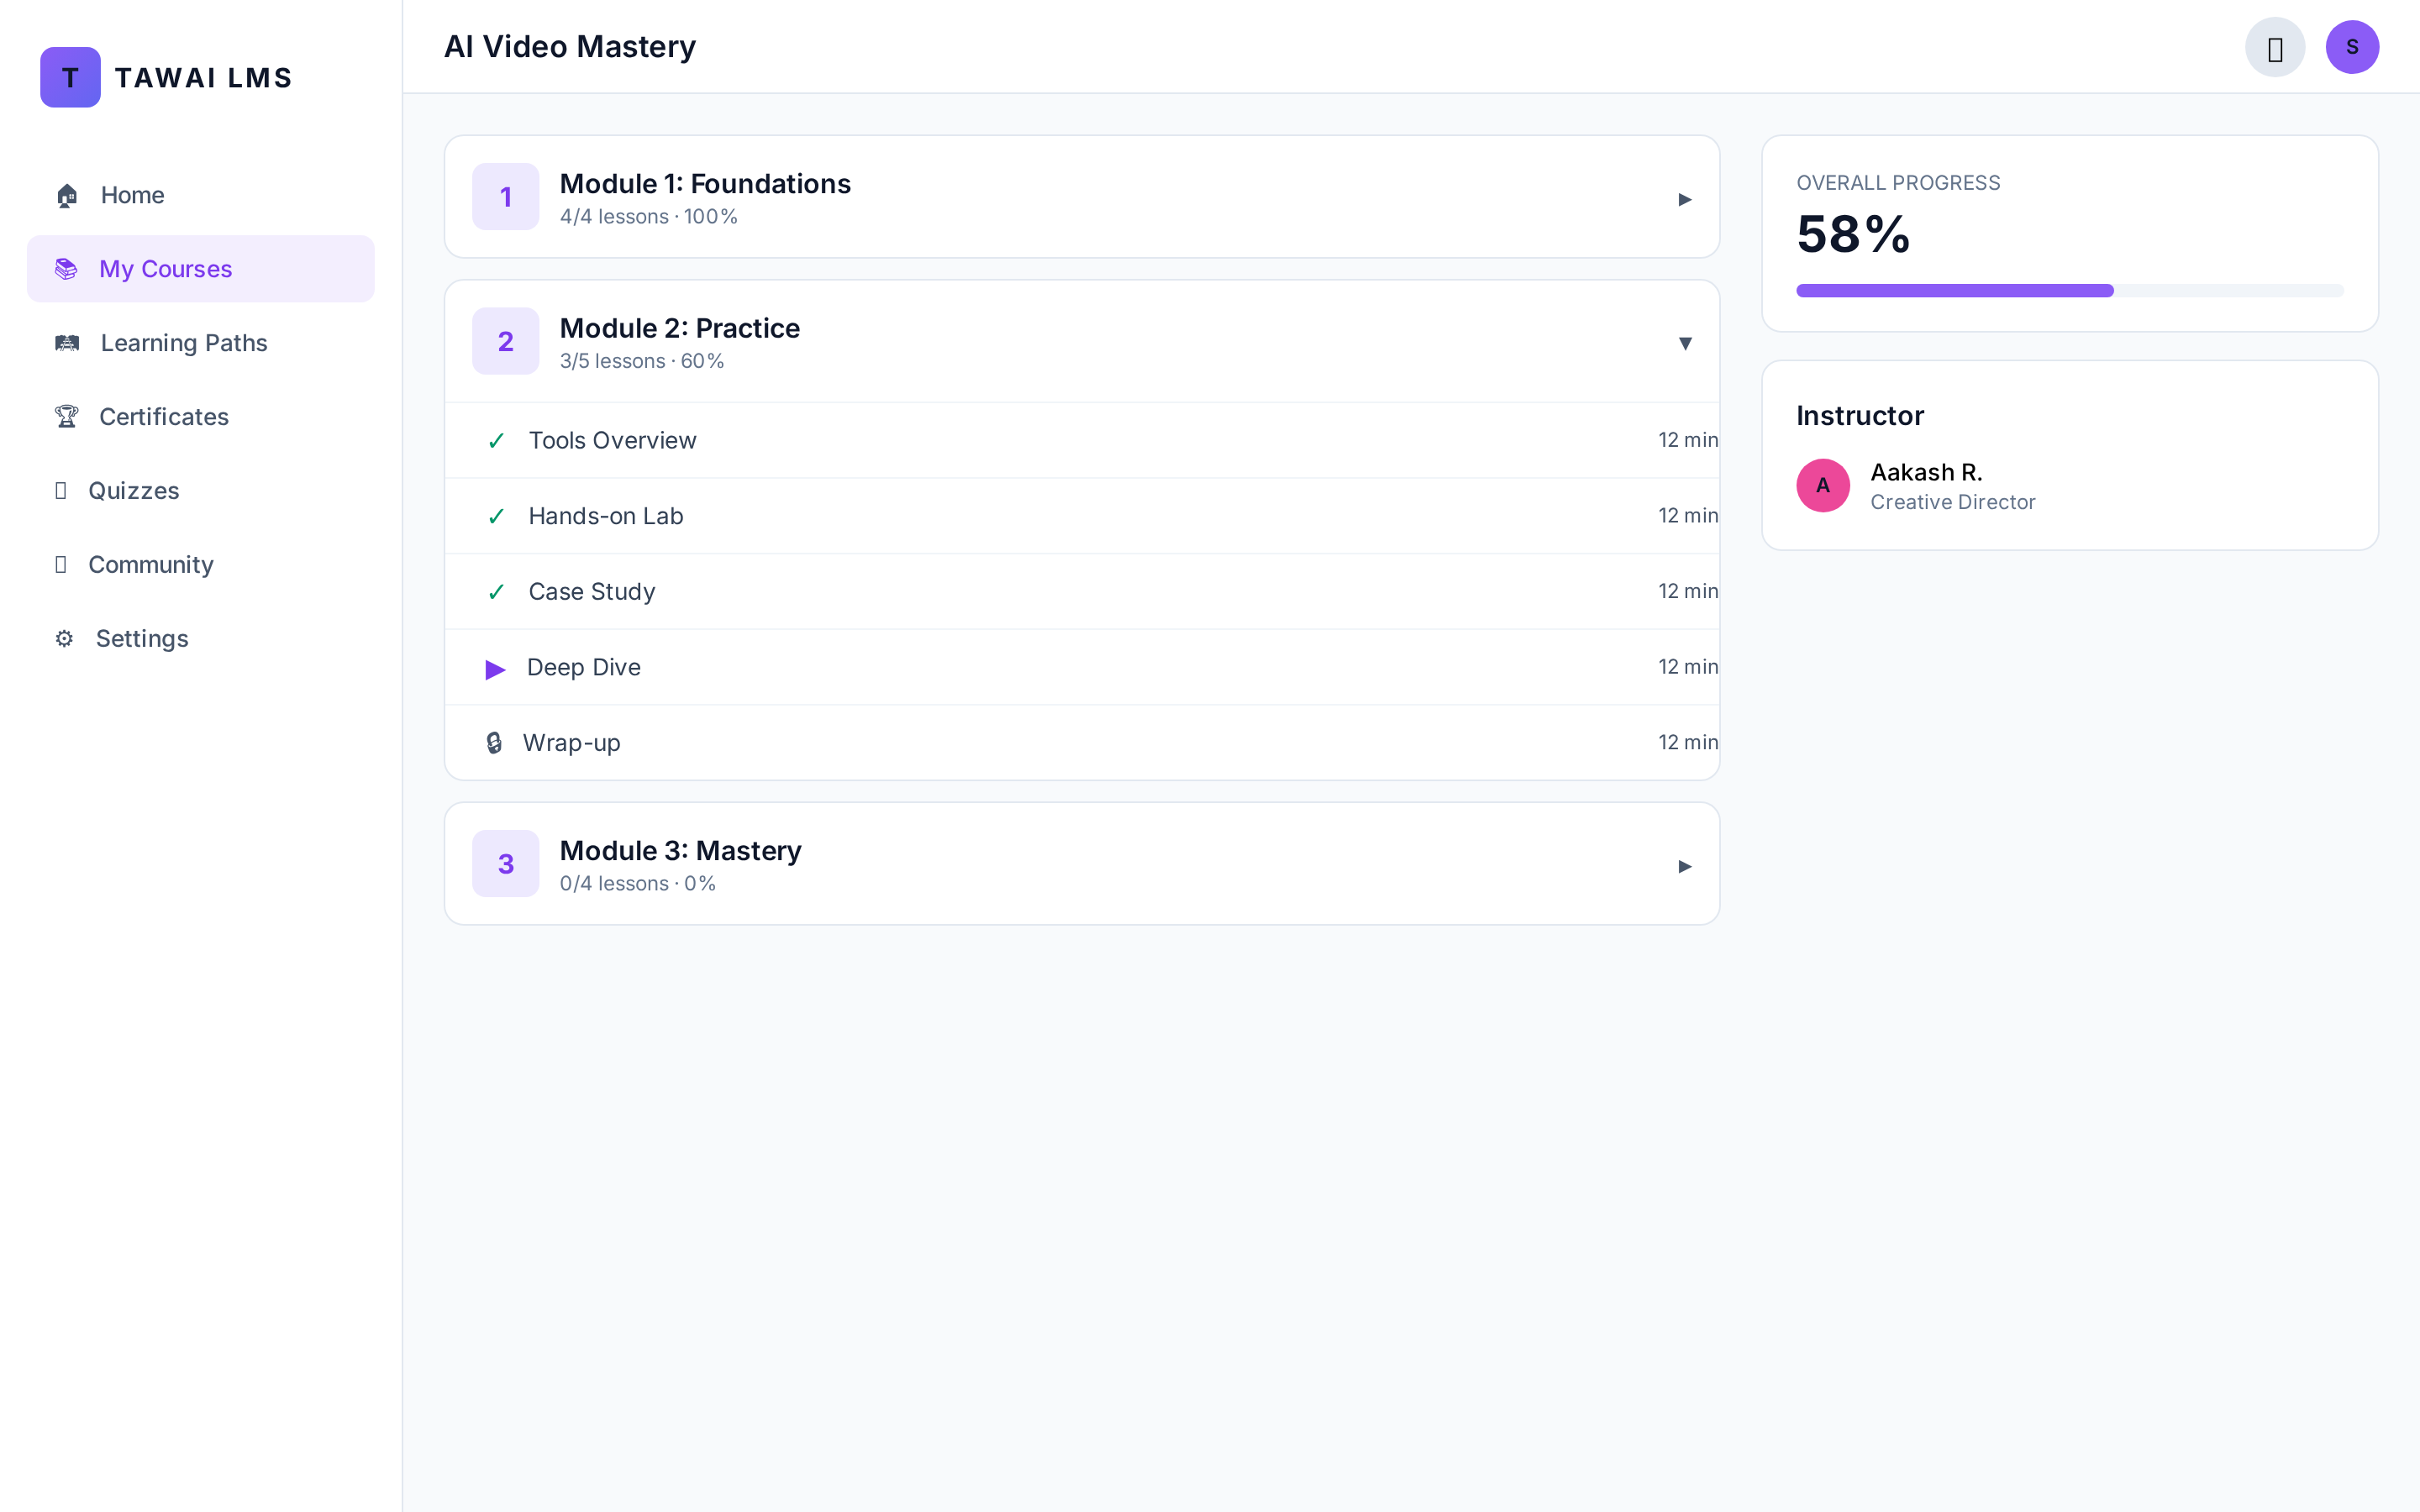This screenshot has width=2420, height=1512.
Task: Expand Module 1: Foundations arrow
Action: click(1685, 199)
